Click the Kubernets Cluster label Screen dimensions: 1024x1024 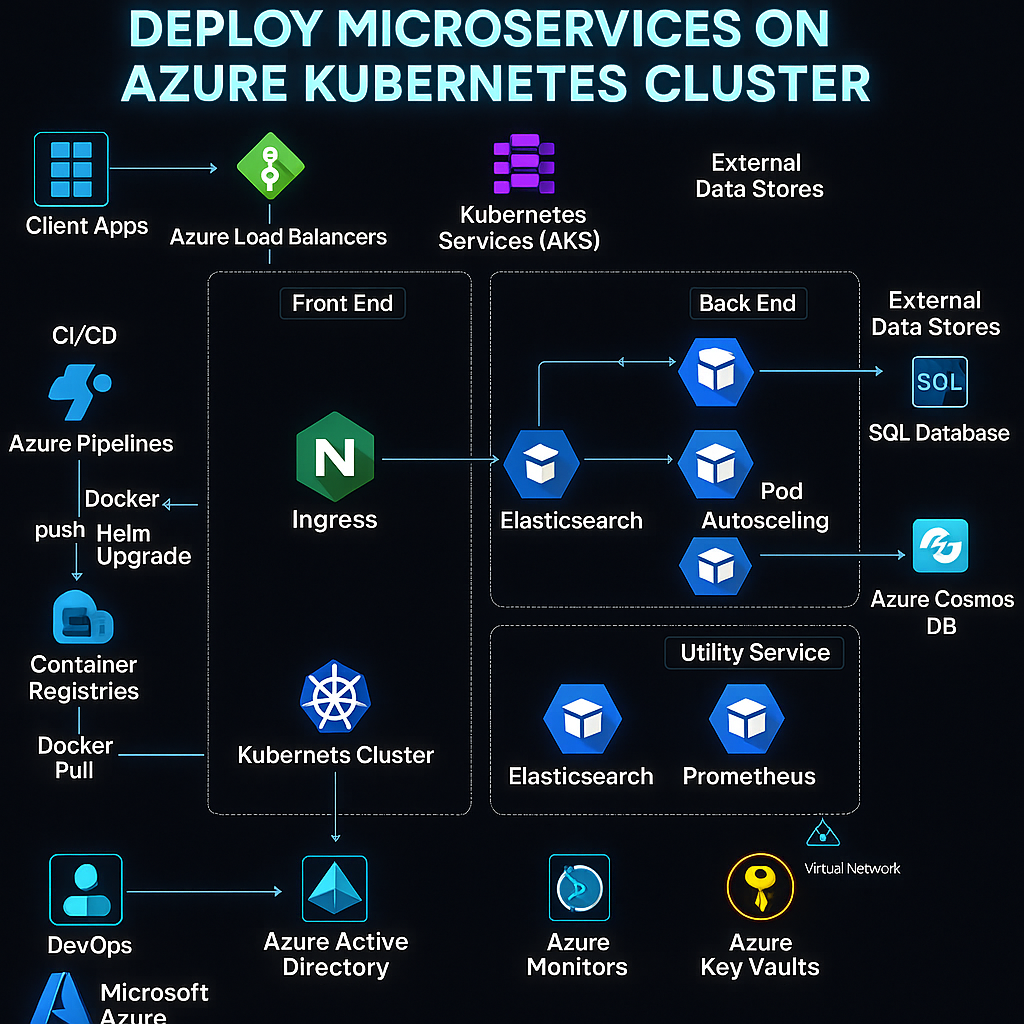coord(336,754)
